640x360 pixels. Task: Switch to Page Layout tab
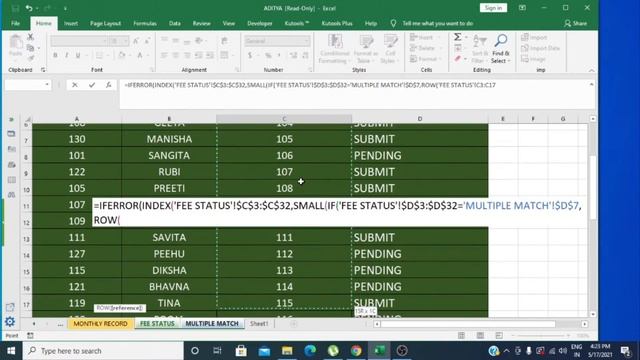[x=105, y=23]
